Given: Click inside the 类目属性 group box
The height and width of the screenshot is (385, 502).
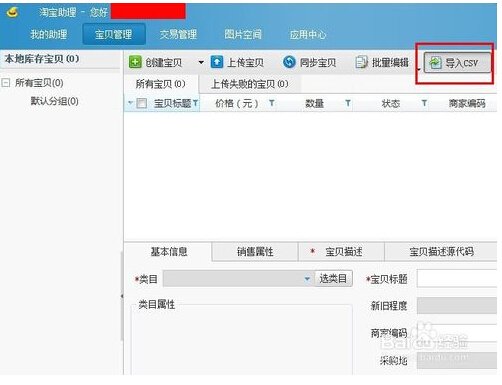Looking at the screenshot, I should pyautogui.click(x=242, y=340).
